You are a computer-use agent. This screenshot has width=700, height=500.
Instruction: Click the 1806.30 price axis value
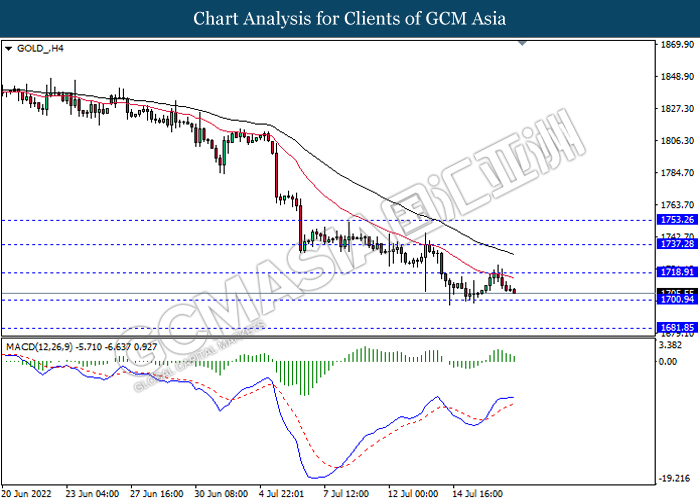pyautogui.click(x=677, y=141)
